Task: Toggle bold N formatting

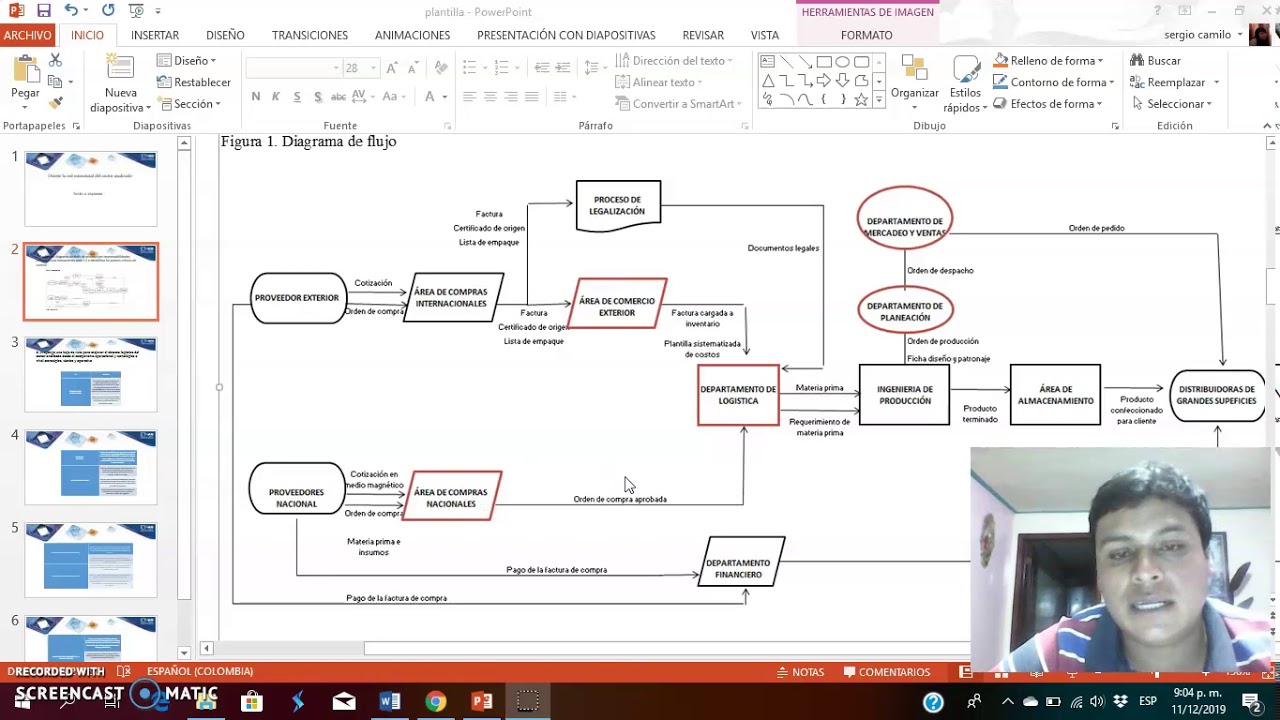Action: [256, 97]
